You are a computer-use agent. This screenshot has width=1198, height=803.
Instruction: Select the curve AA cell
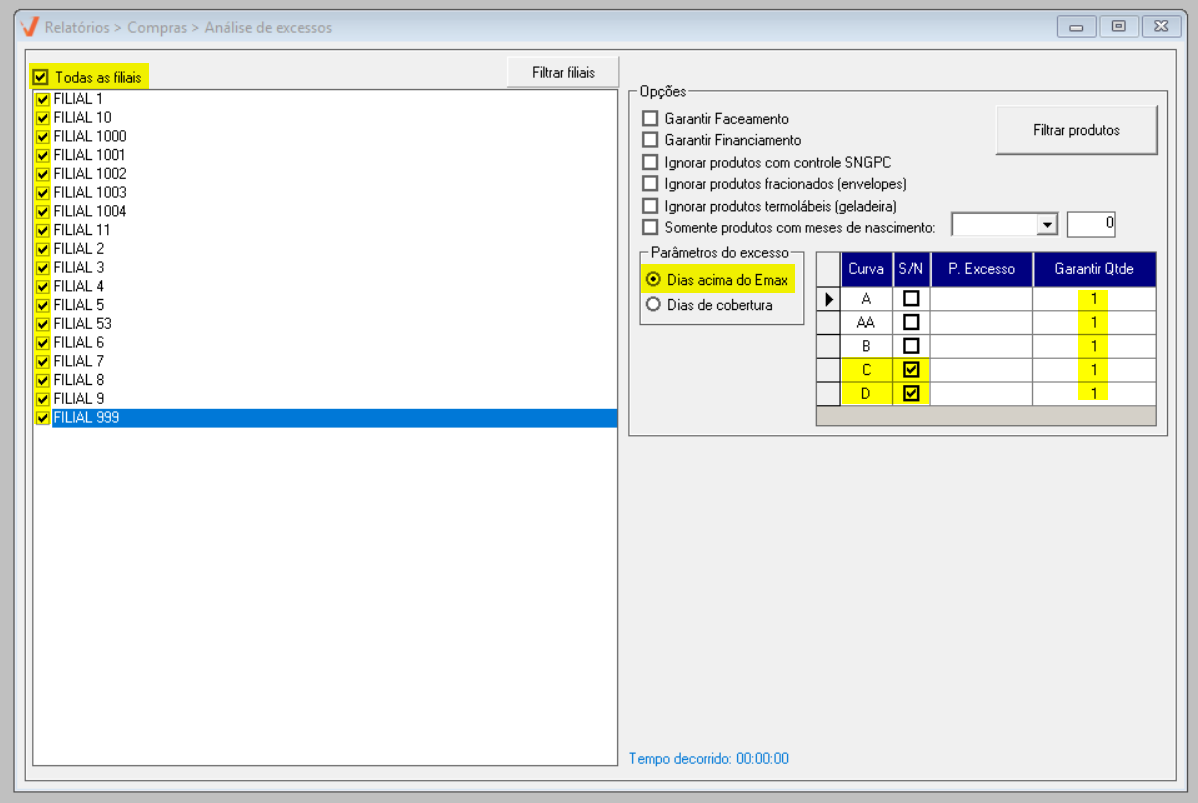click(x=866, y=322)
